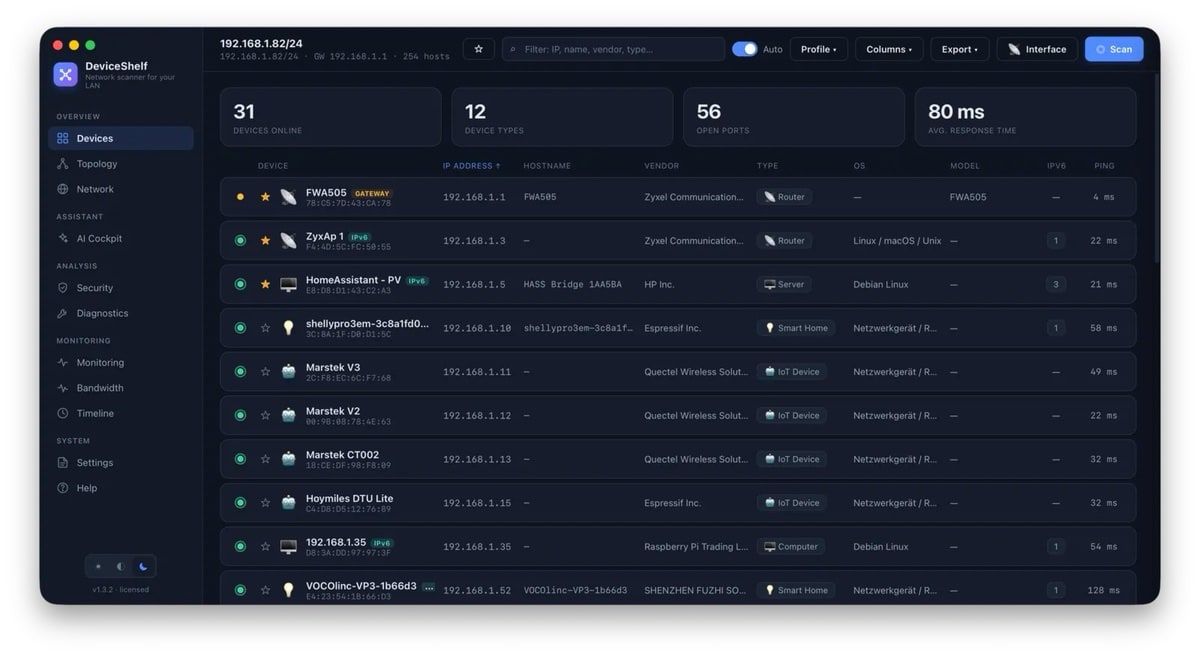Screen dimensions: 1200x657
Task: Select the dark theme moon icon
Action: click(143, 567)
